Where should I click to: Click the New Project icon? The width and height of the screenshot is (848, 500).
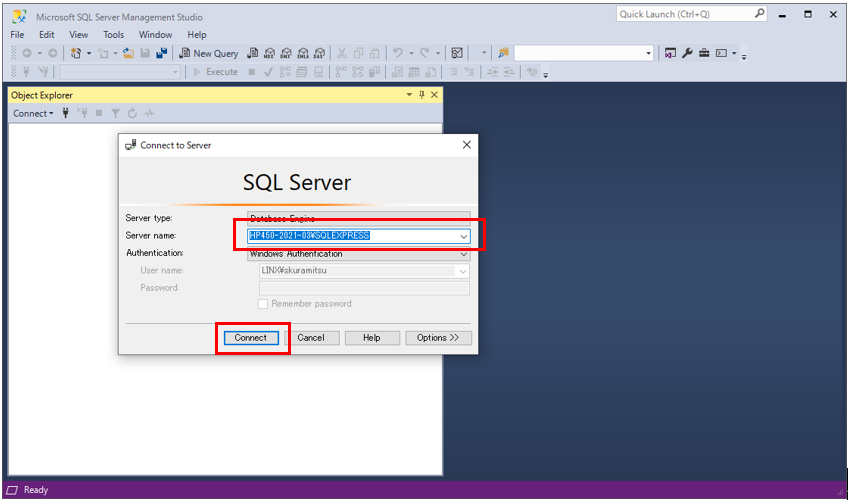coord(76,53)
